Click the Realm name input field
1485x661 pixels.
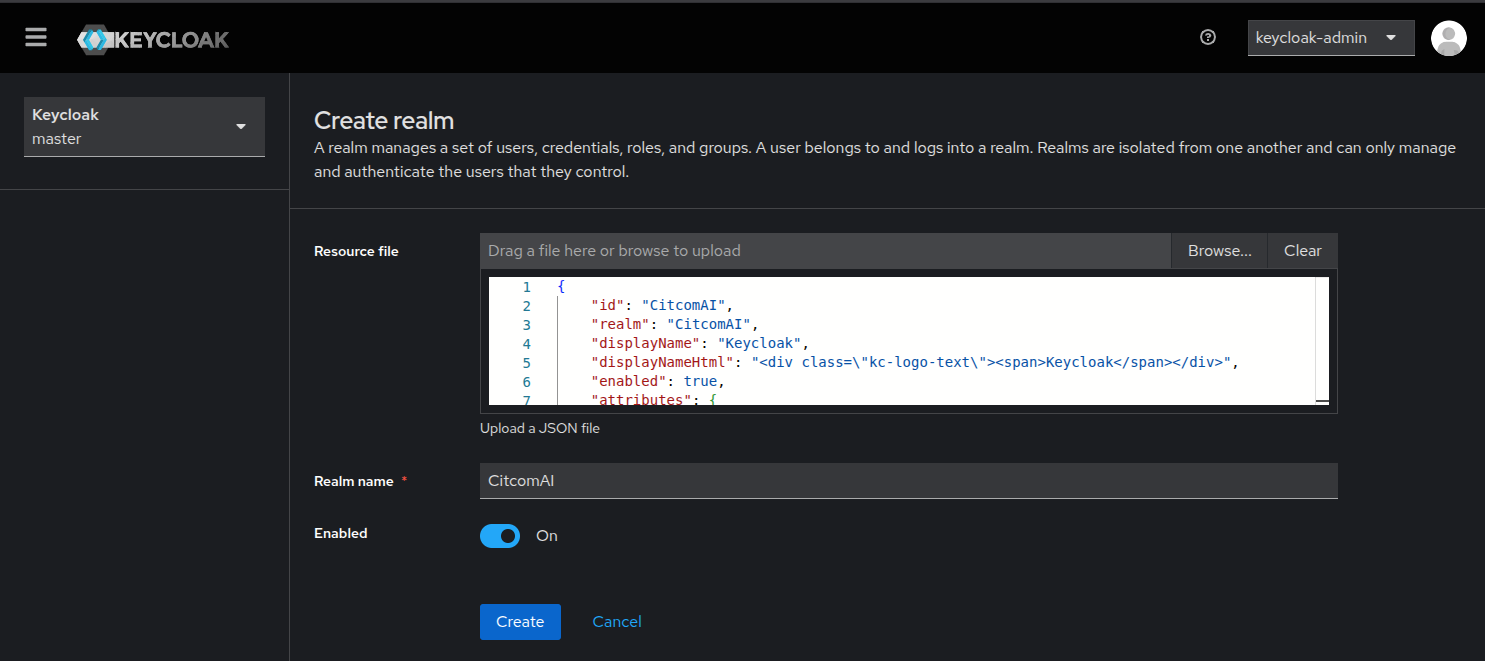click(909, 481)
